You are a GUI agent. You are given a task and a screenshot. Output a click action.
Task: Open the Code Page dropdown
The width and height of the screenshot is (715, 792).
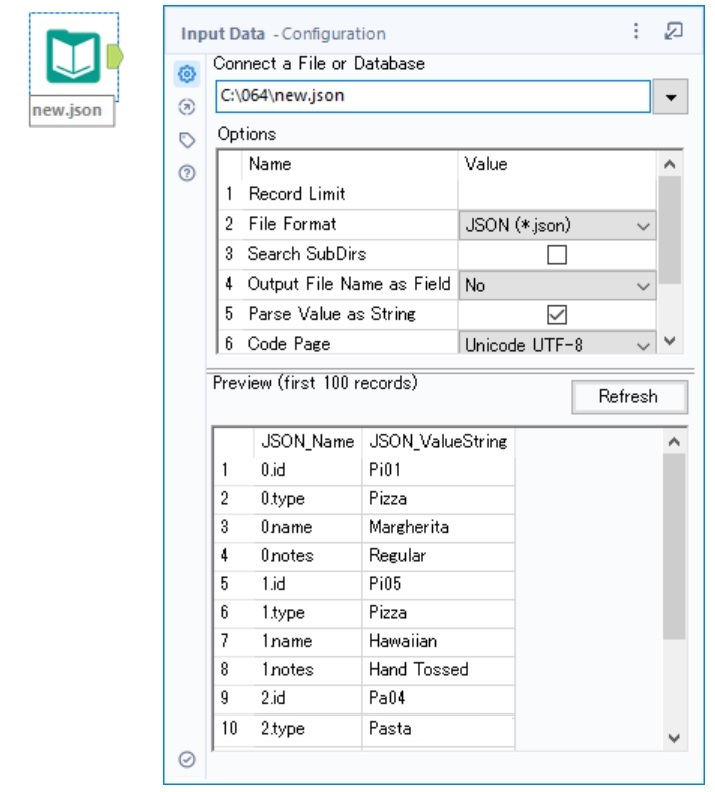tap(557, 343)
